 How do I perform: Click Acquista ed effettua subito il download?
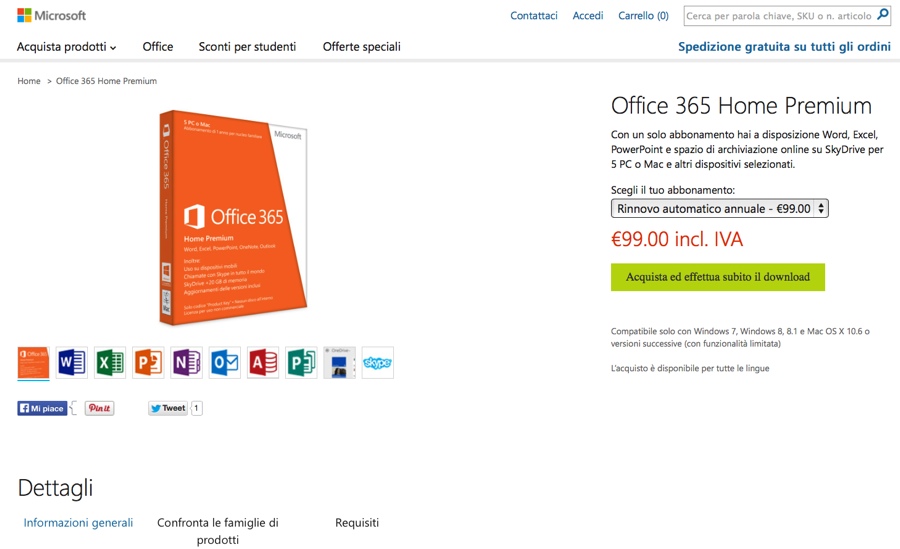[x=717, y=277]
